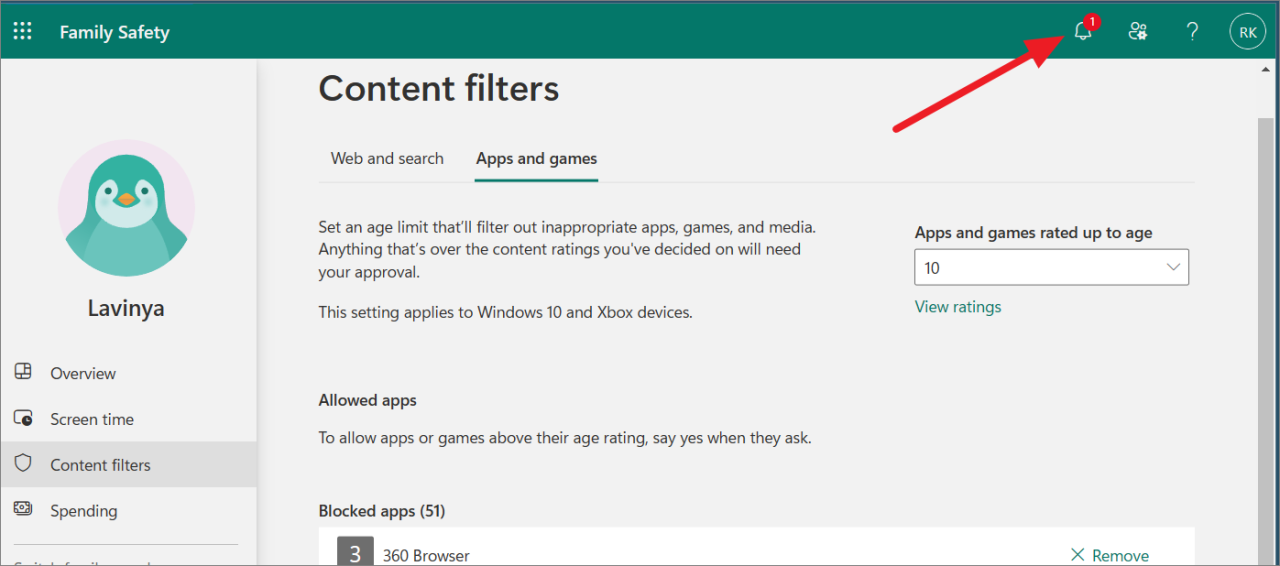Click the 360 Browser age rating badge
Viewport: 1280px width, 566px height.
pos(355,552)
